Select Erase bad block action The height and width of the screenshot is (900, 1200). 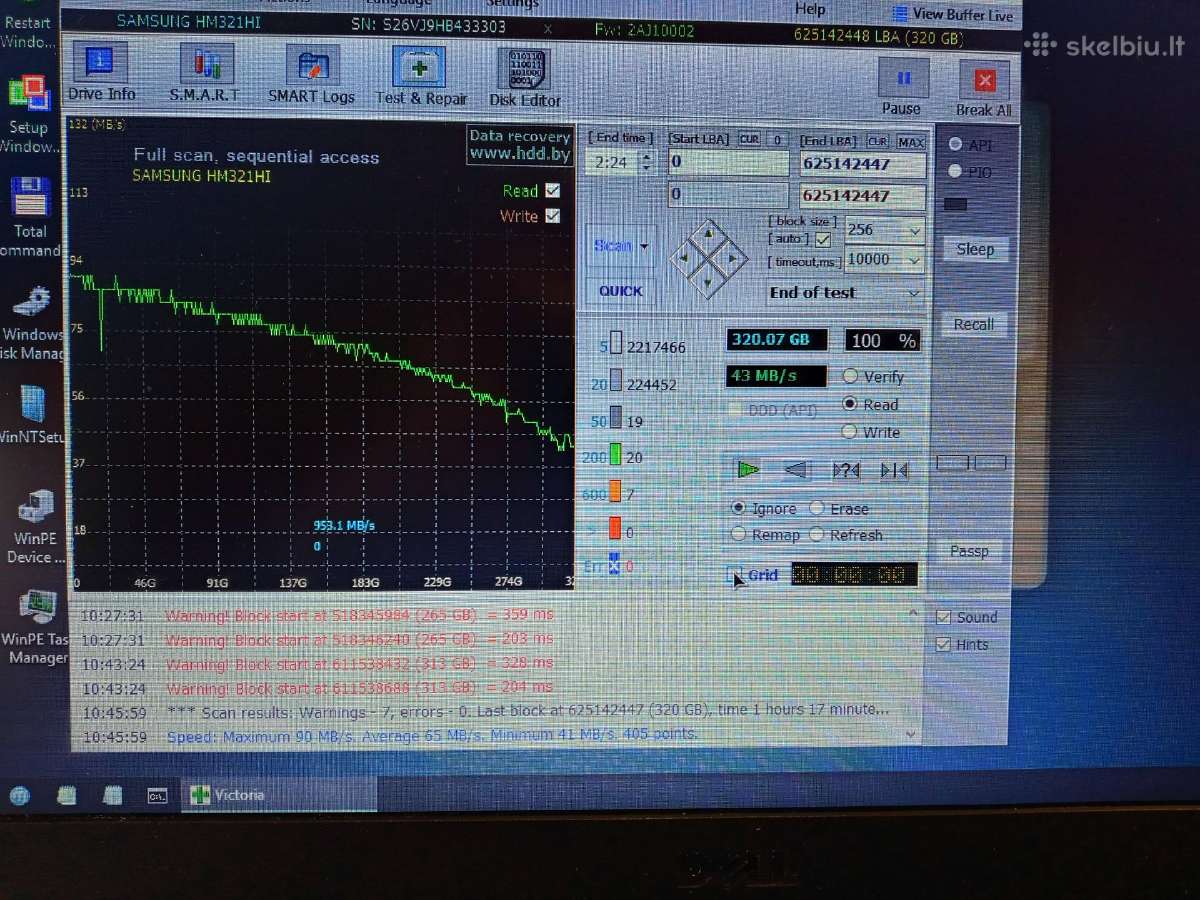click(x=817, y=508)
